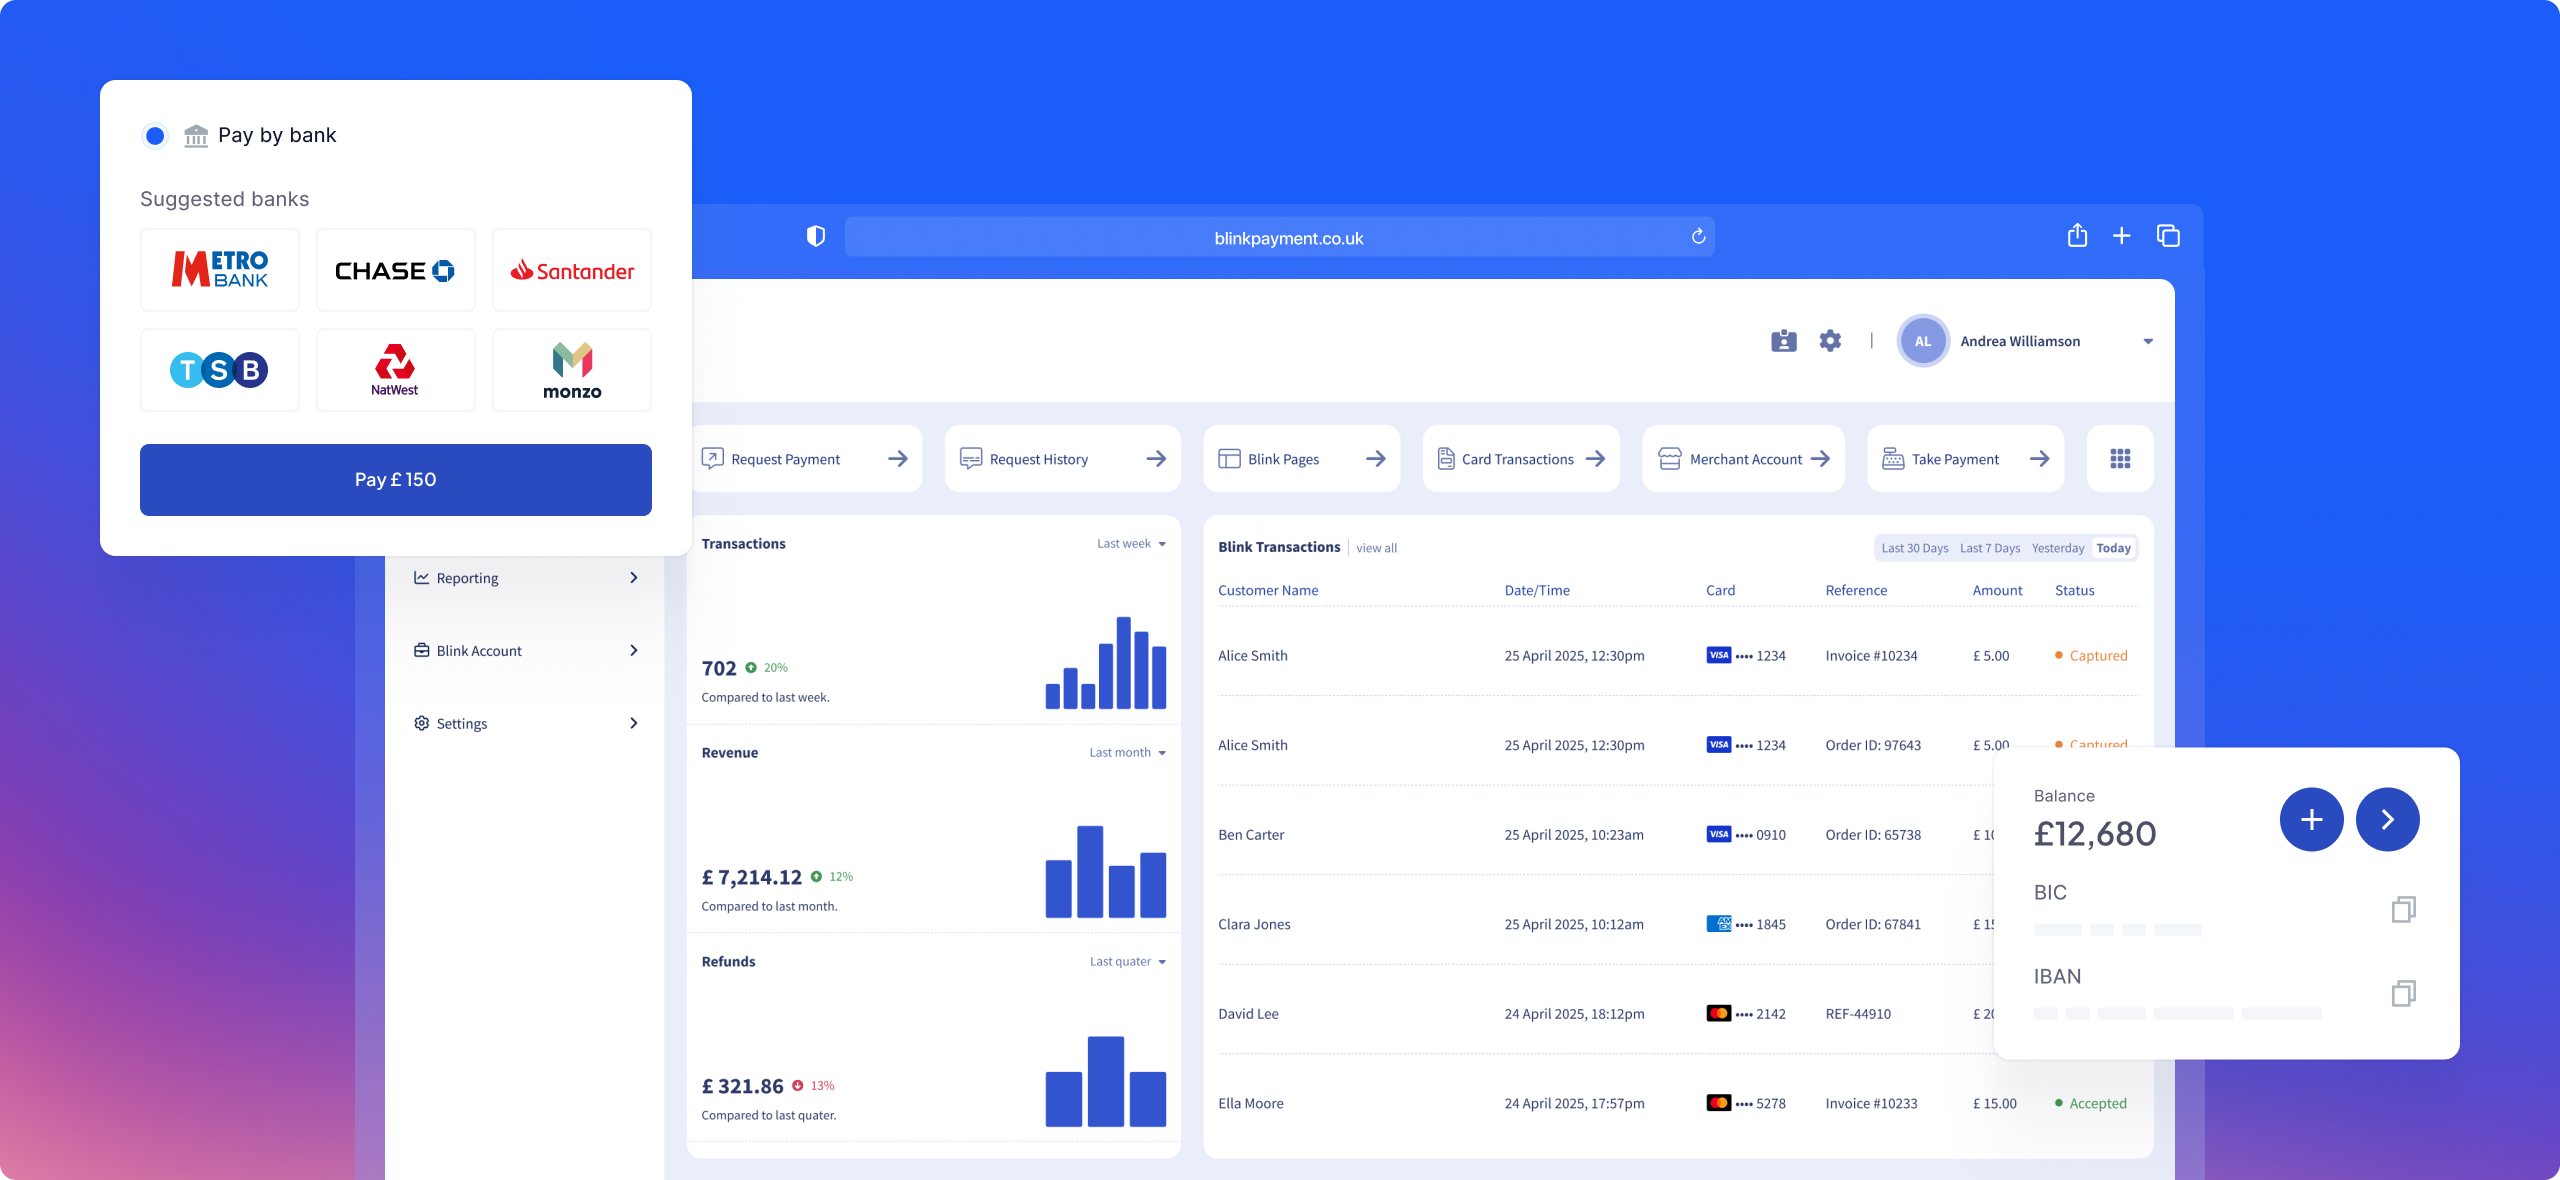Click the Request Payment icon
Screen dimensions: 2560x1180
712,458
